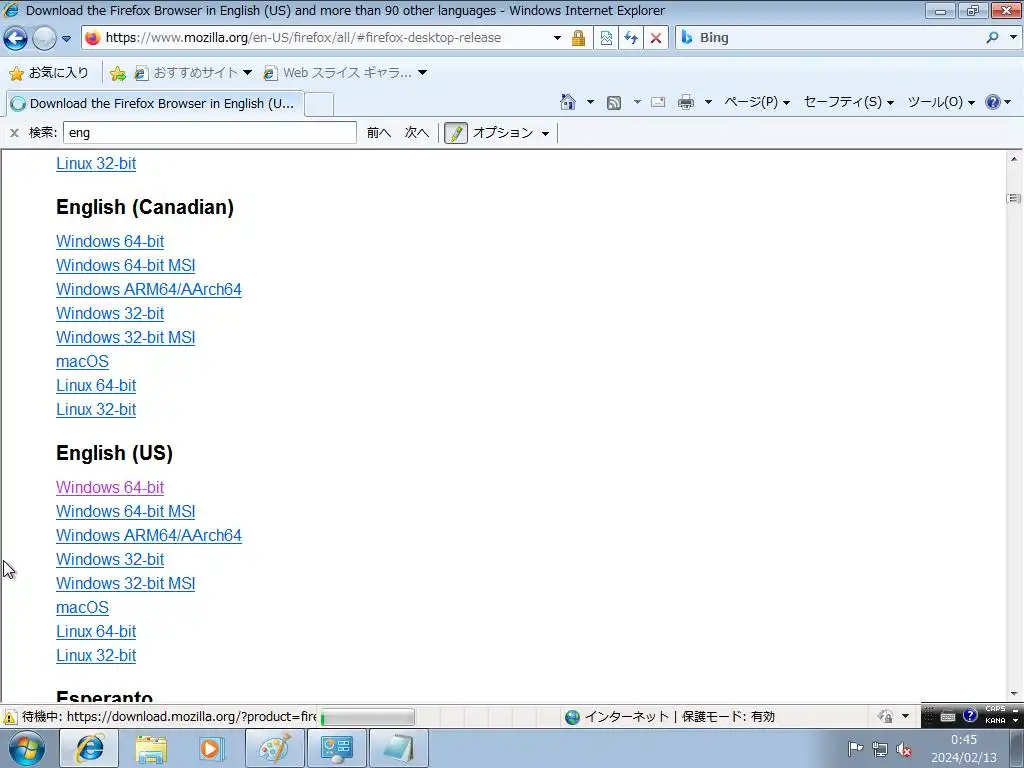The width and height of the screenshot is (1024, 768).
Task: Click Internet Explorer taskbar icon
Action: click(x=89, y=748)
